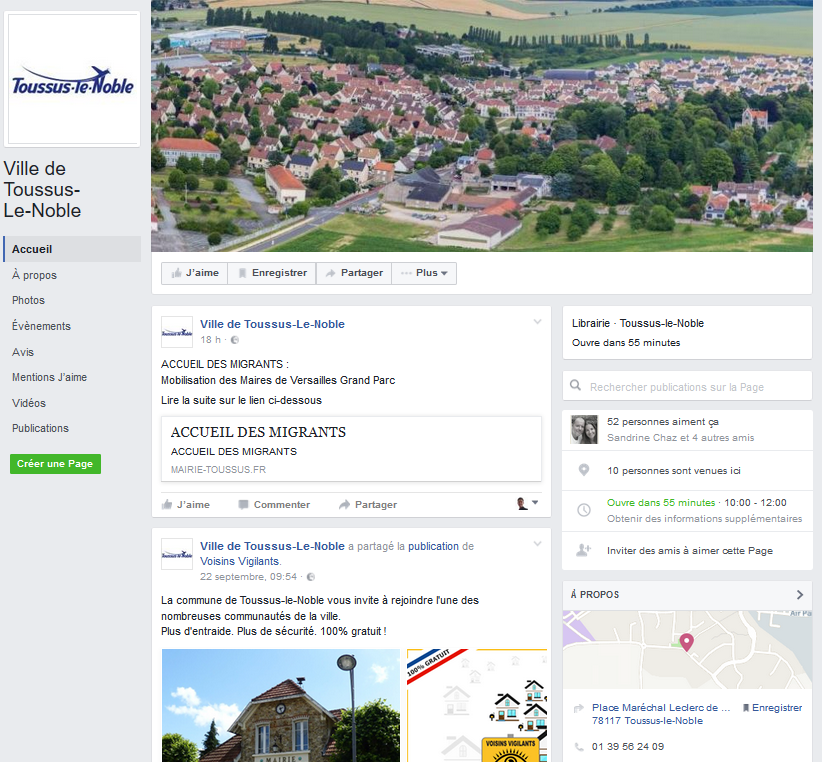This screenshot has width=822, height=762.
Task: Open the Ville de Toussus-Le-Noble author link on the 18 h post
Action: (x=272, y=324)
